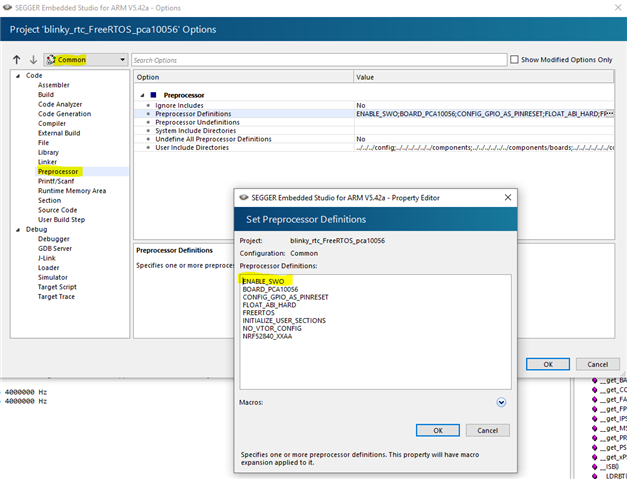Select Build in the options tree

pos(46,95)
